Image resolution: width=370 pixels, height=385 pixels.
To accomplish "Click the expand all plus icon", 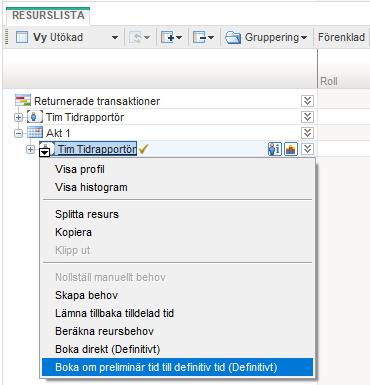I will coord(168,37).
